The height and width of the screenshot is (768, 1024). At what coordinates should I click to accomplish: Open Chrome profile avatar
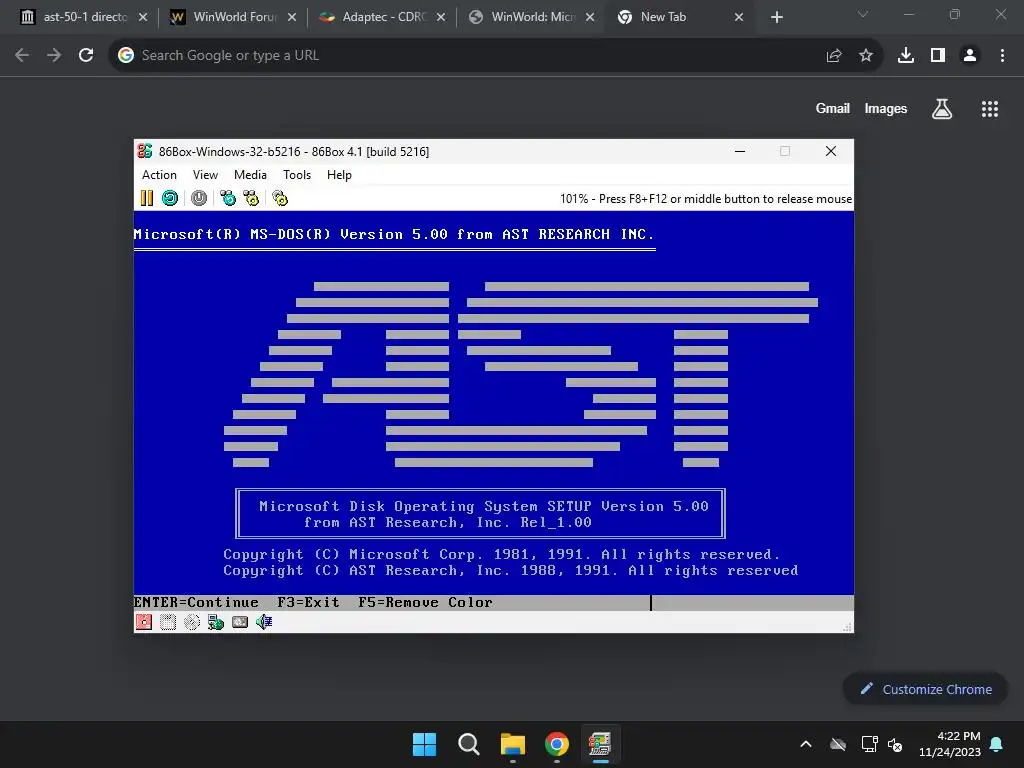[970, 56]
